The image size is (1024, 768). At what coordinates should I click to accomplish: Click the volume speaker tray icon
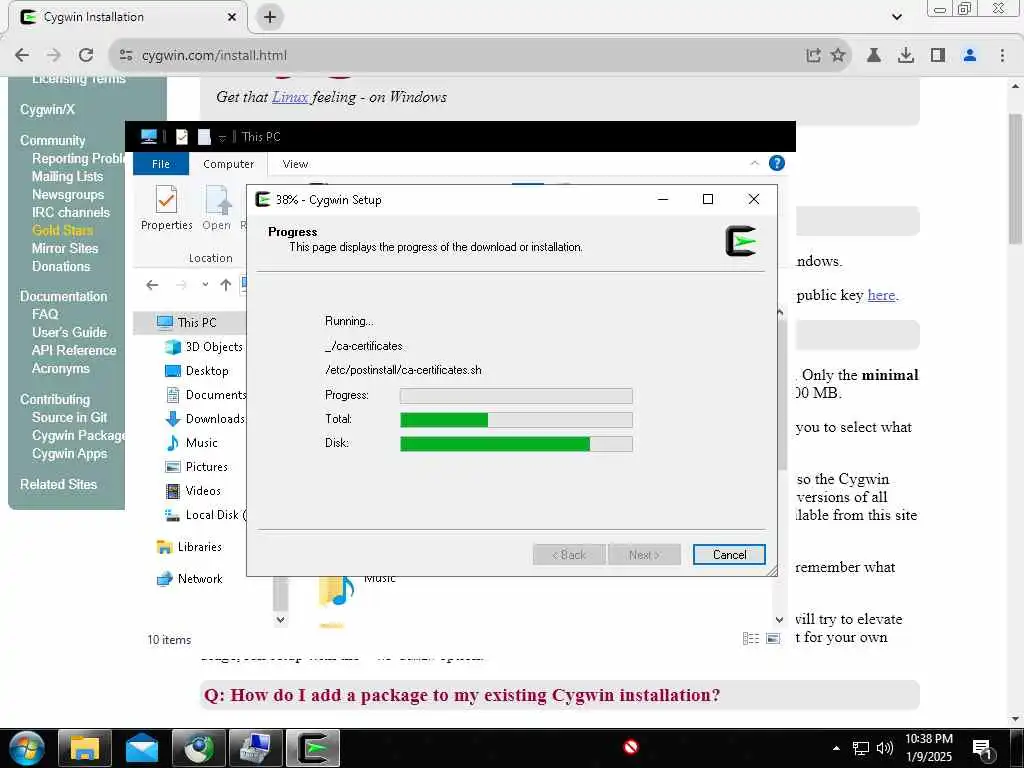[x=884, y=748]
